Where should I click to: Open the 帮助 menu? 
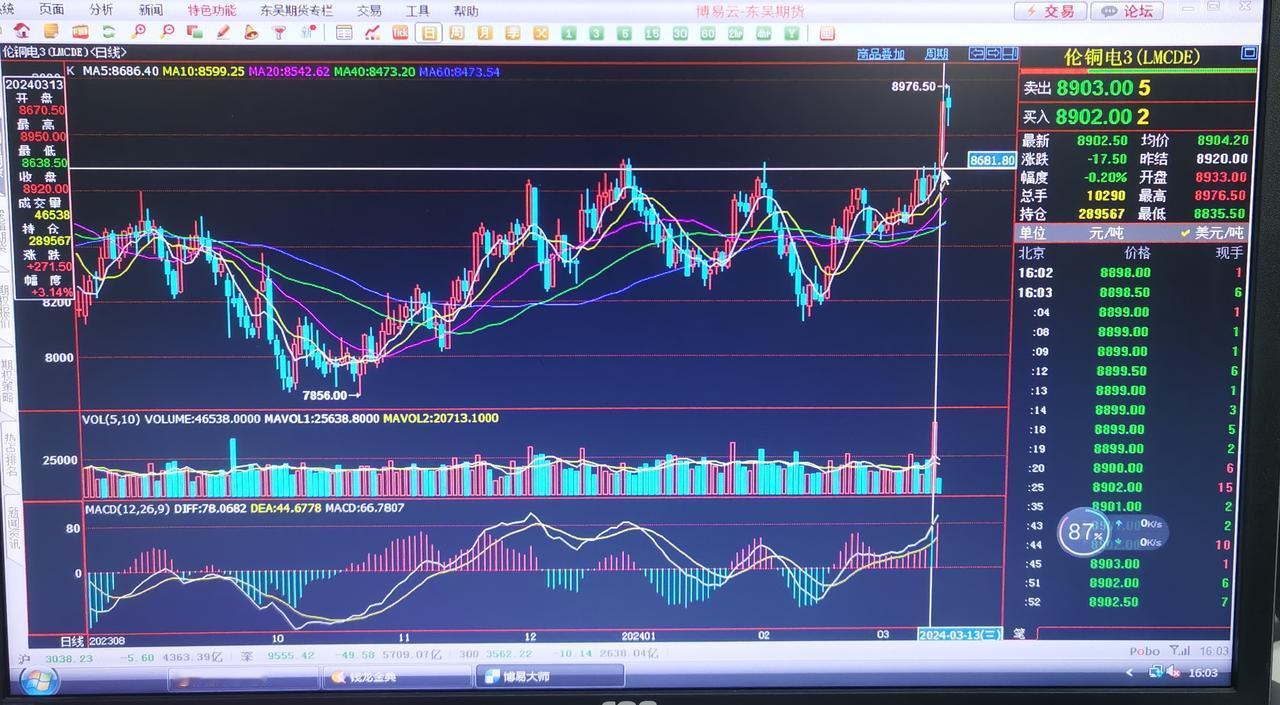[x=465, y=11]
